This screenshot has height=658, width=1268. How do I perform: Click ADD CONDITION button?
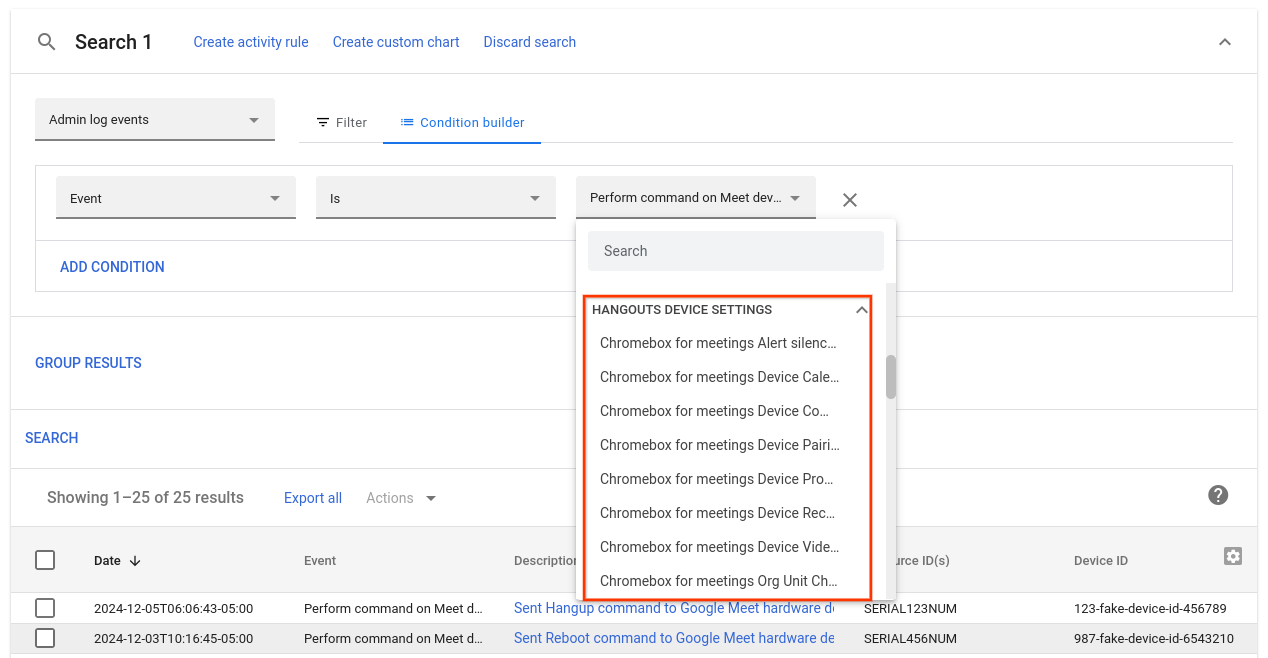point(112,267)
